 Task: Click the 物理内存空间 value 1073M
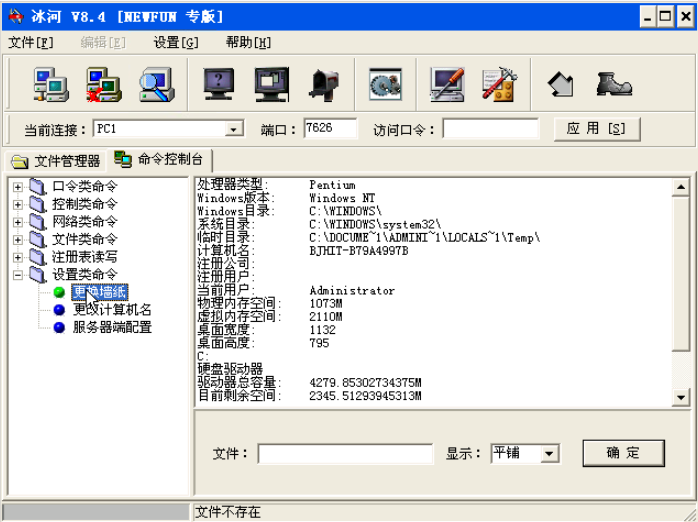(325, 303)
